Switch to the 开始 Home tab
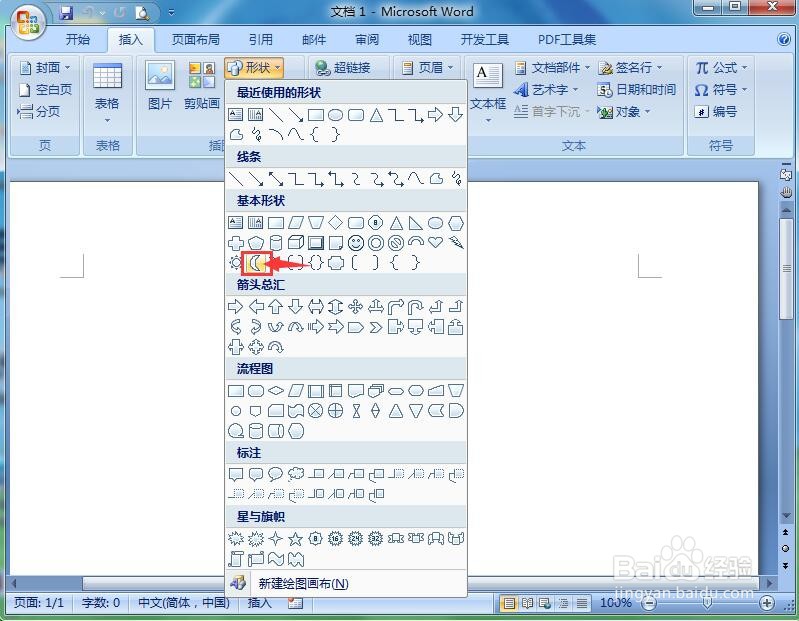Viewport: 799px width, 621px height. [x=77, y=39]
